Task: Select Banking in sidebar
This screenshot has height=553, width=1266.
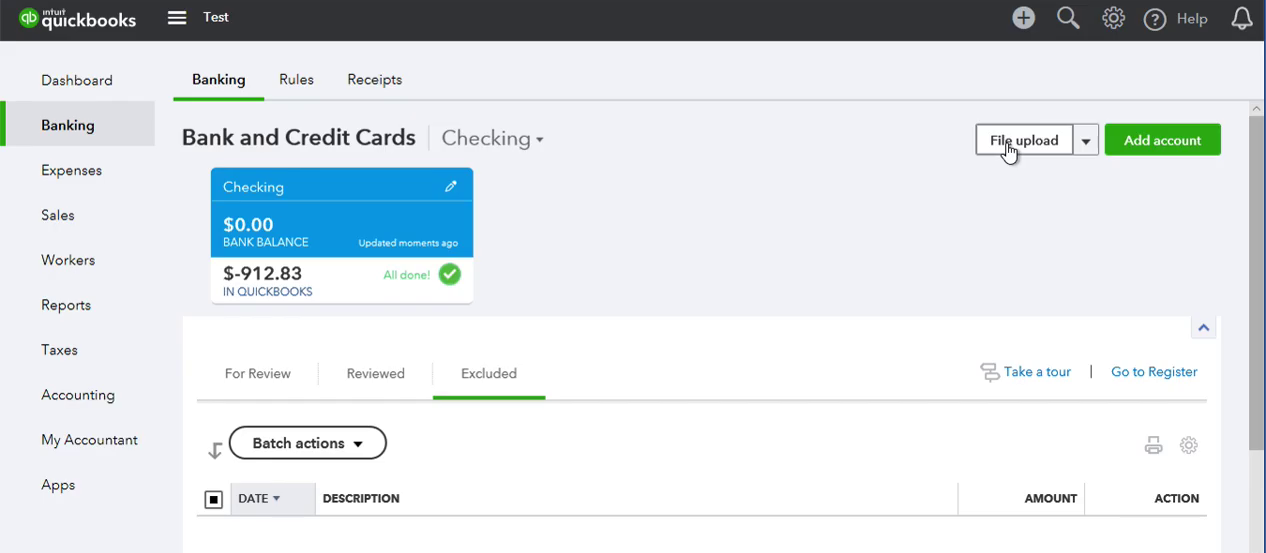Action: (77, 125)
